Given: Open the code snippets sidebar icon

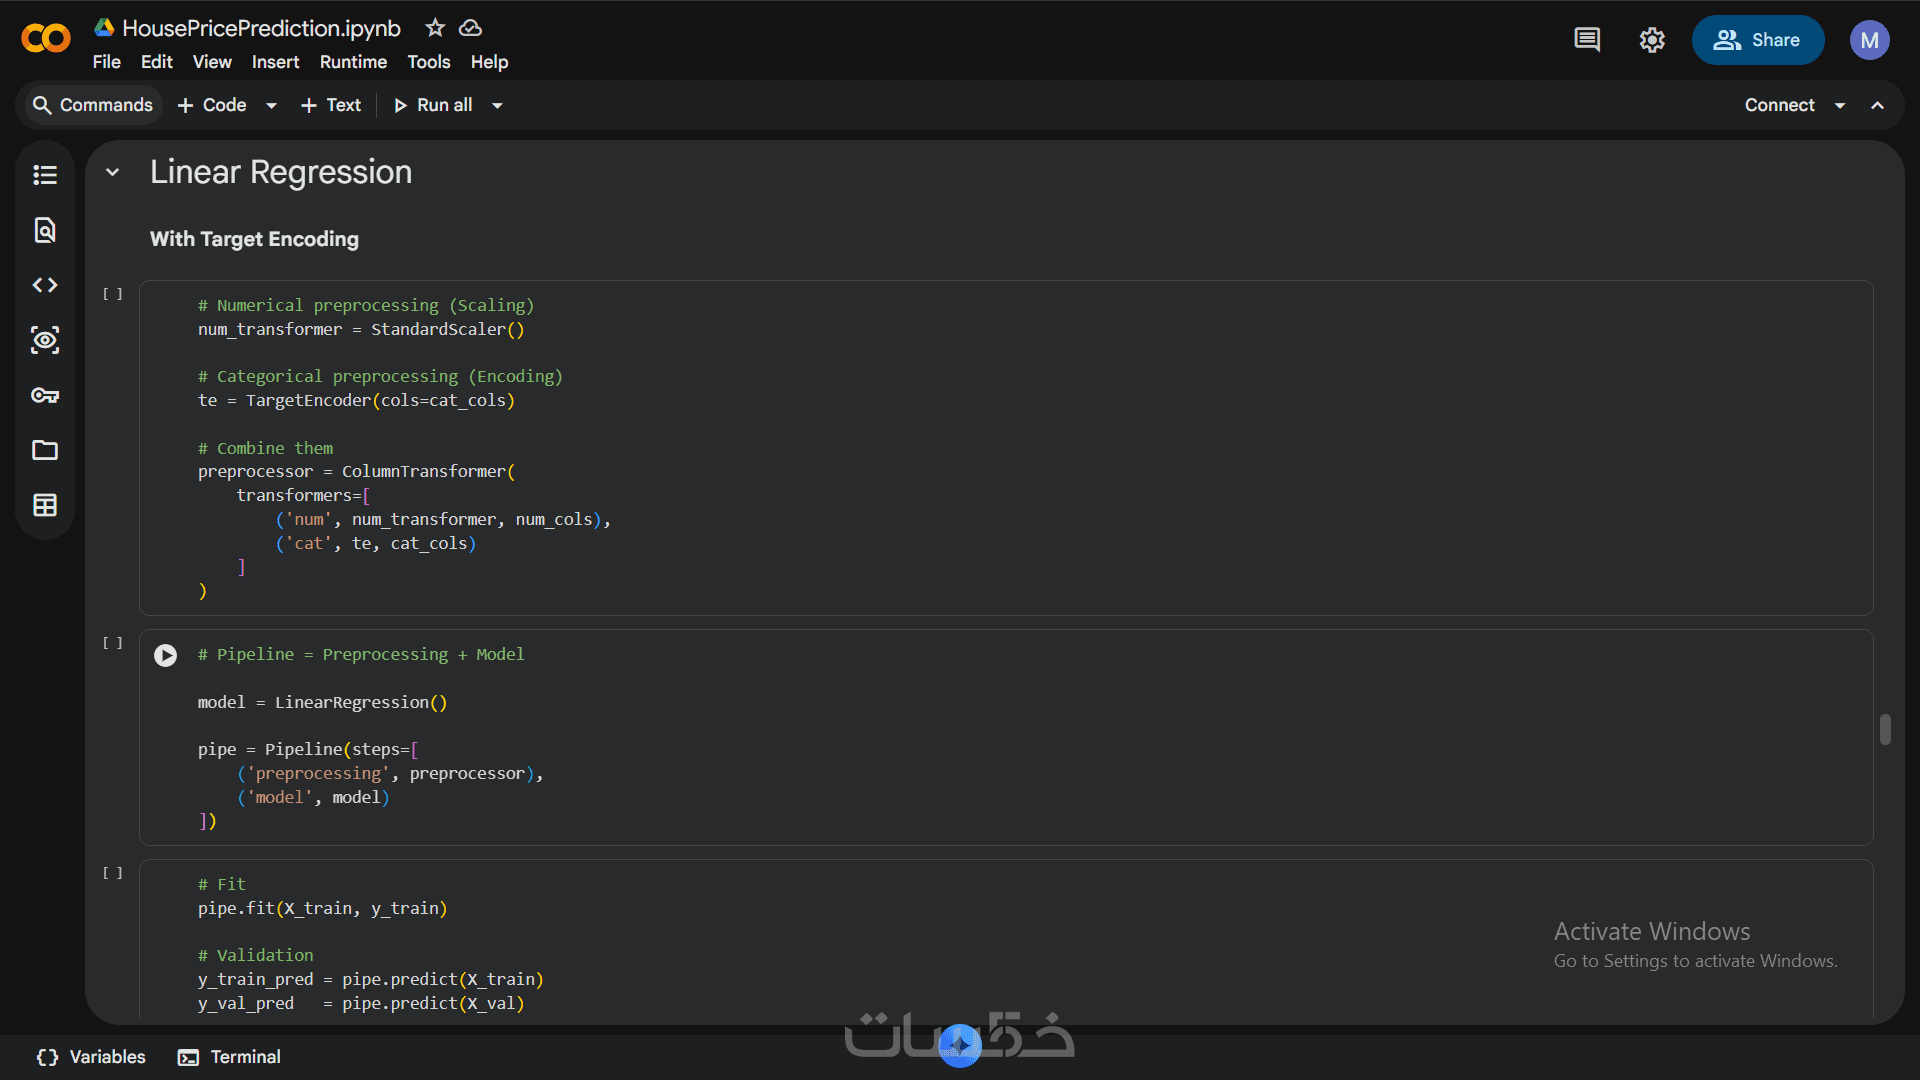Looking at the screenshot, I should pos(45,285).
